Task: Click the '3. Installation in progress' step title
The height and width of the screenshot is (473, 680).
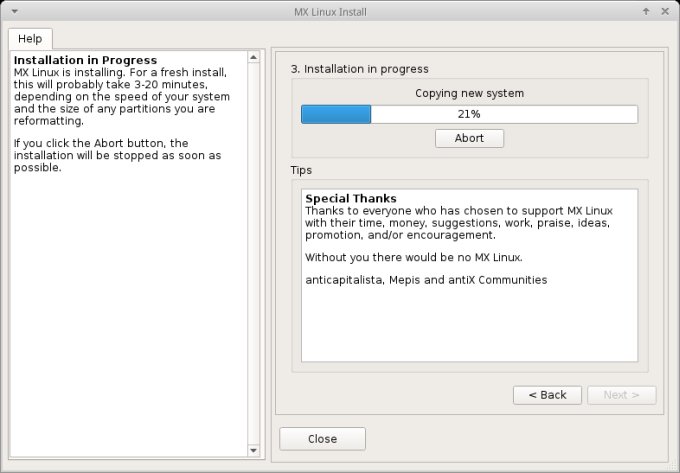Action: pyautogui.click(x=359, y=69)
